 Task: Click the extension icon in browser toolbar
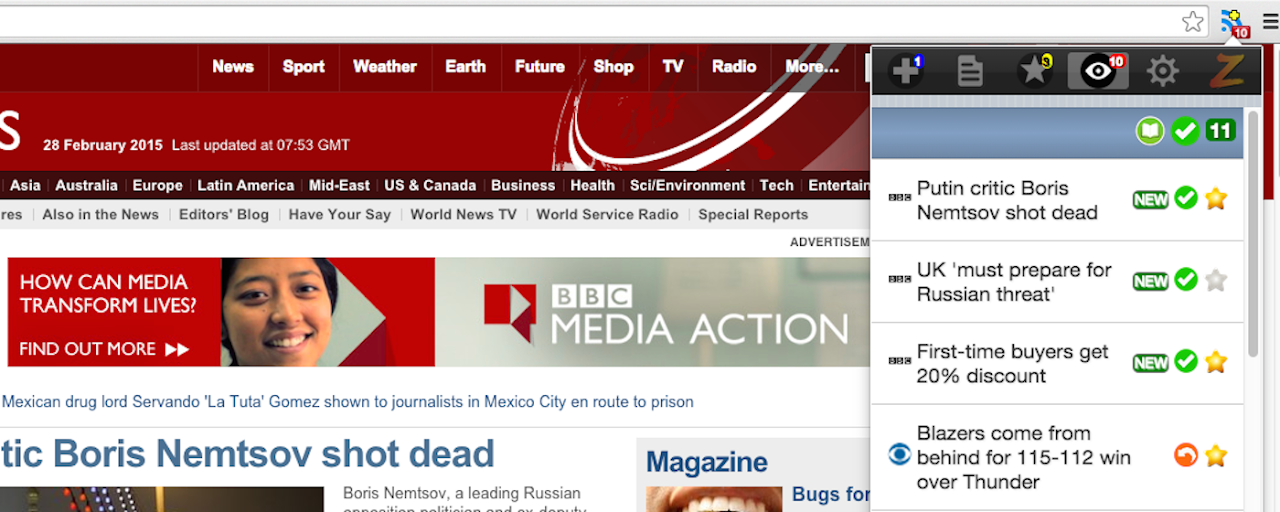1234,22
